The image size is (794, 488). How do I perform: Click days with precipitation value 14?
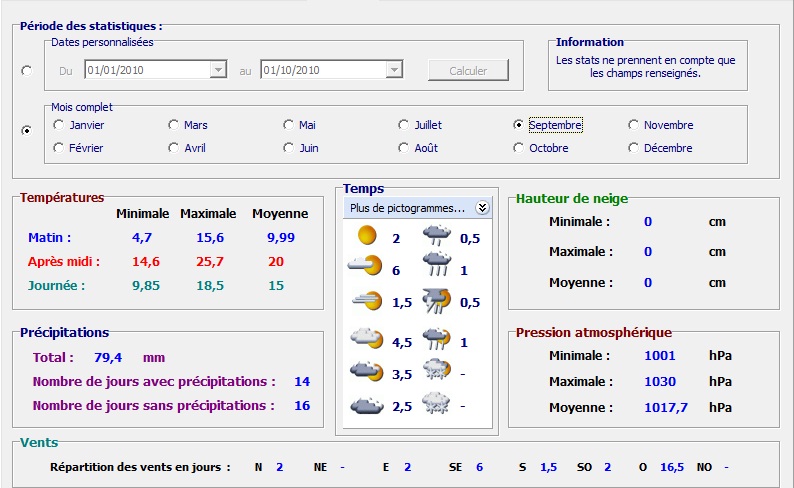(x=302, y=381)
